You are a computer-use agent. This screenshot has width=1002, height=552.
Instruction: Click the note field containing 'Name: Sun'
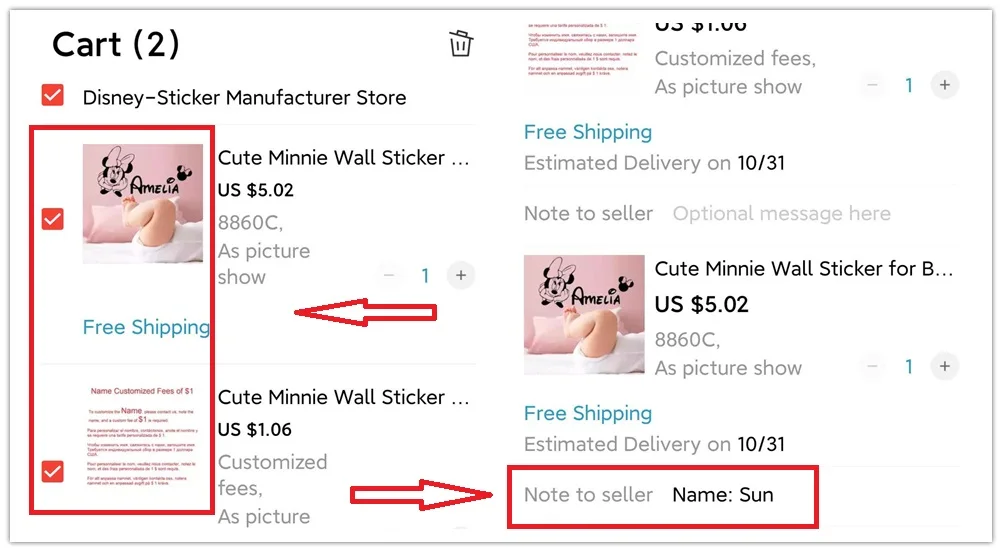coord(722,494)
